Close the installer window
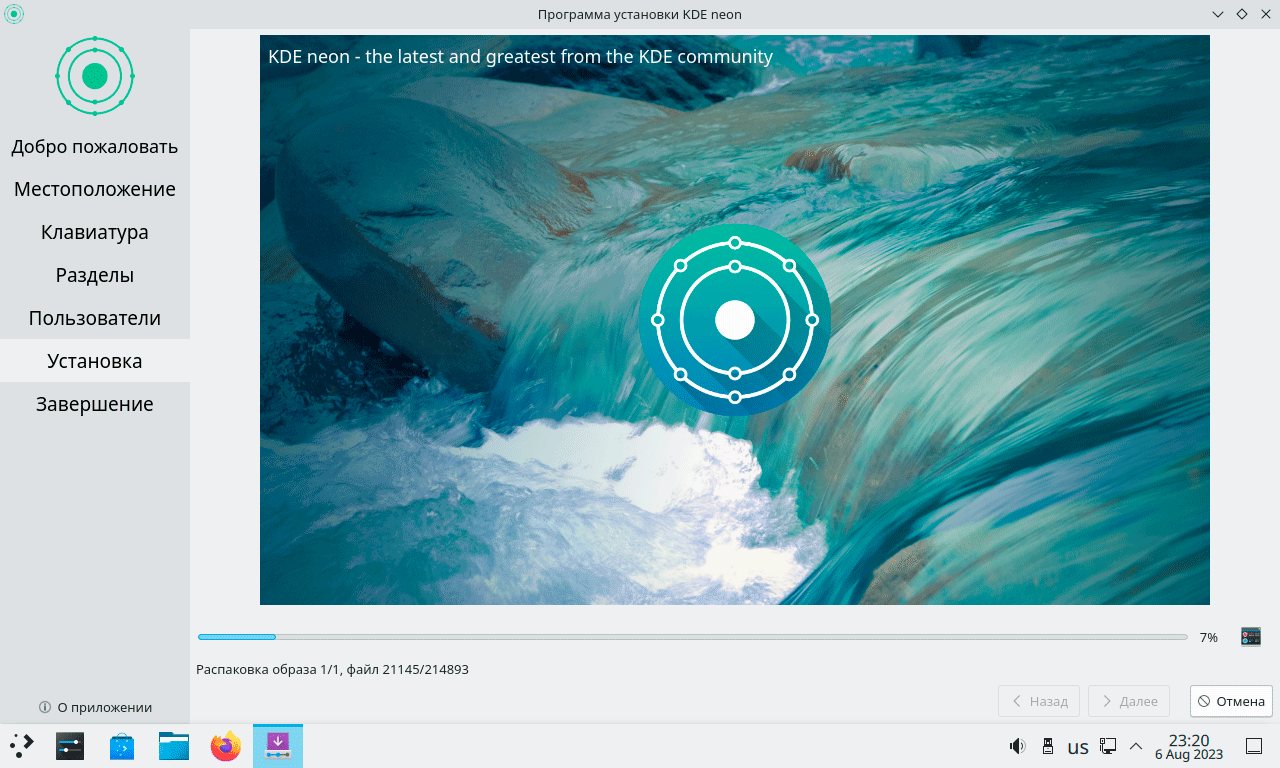Screen dimensions: 1280x768 coord(1266,14)
